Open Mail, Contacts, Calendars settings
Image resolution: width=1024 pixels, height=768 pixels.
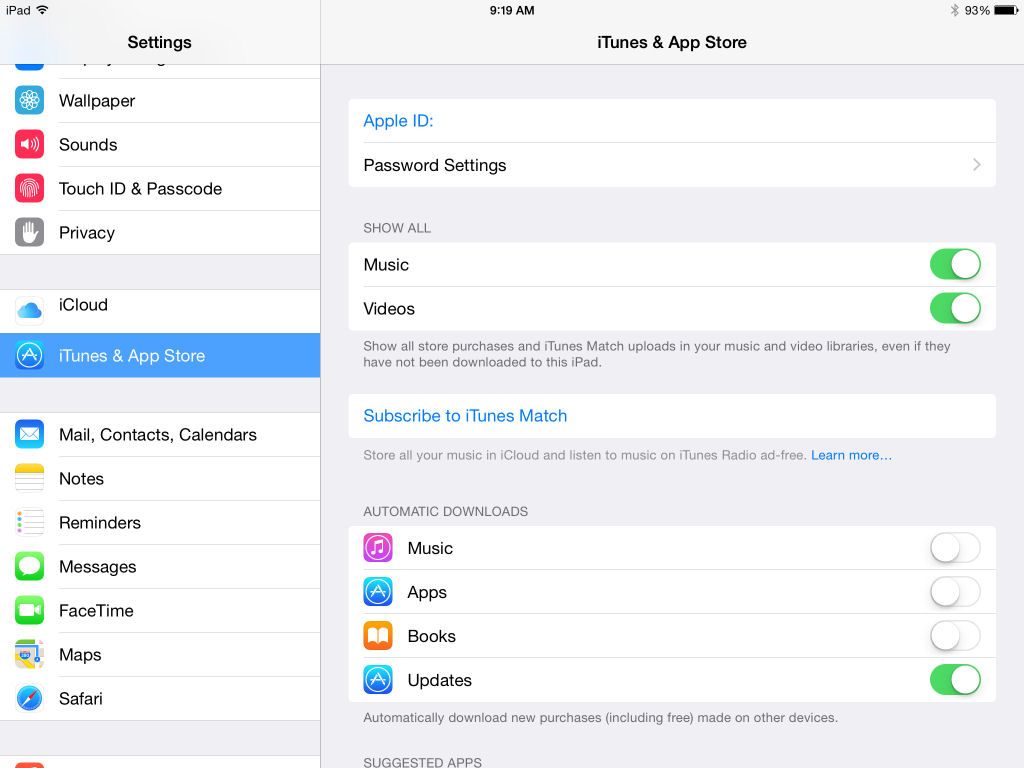click(160, 434)
